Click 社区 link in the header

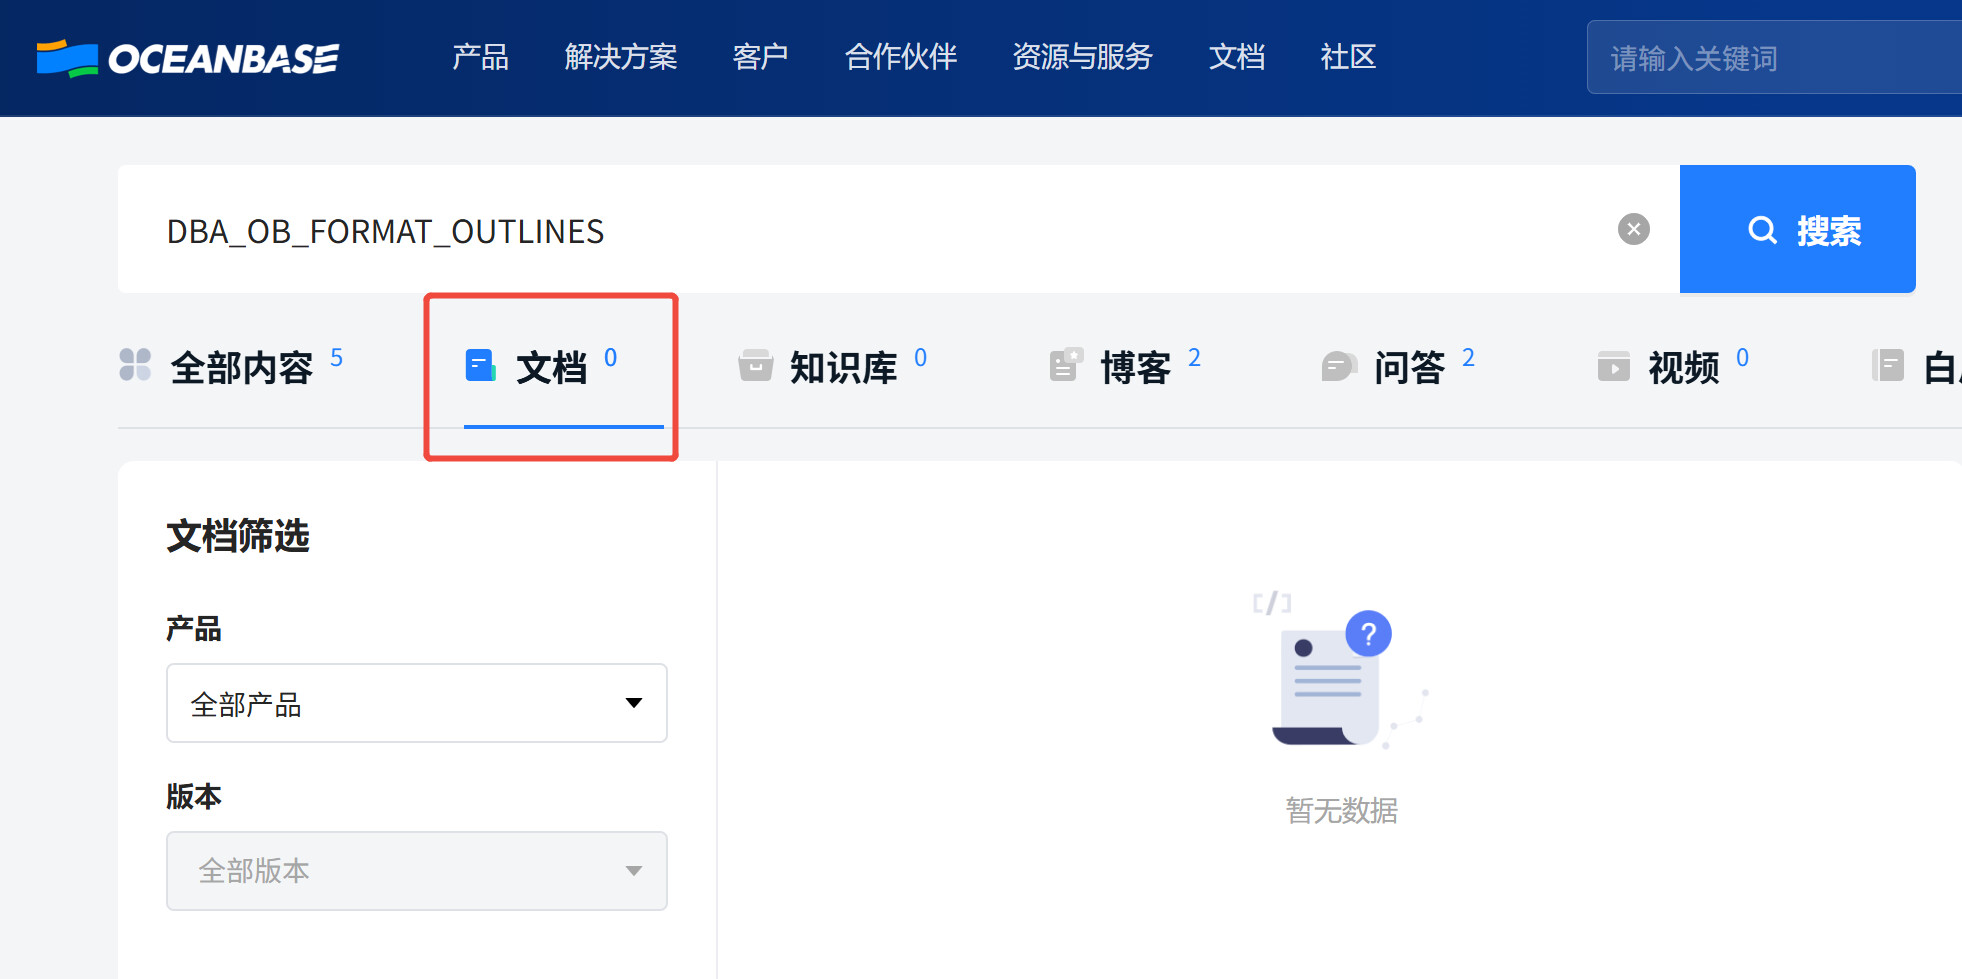click(1348, 57)
